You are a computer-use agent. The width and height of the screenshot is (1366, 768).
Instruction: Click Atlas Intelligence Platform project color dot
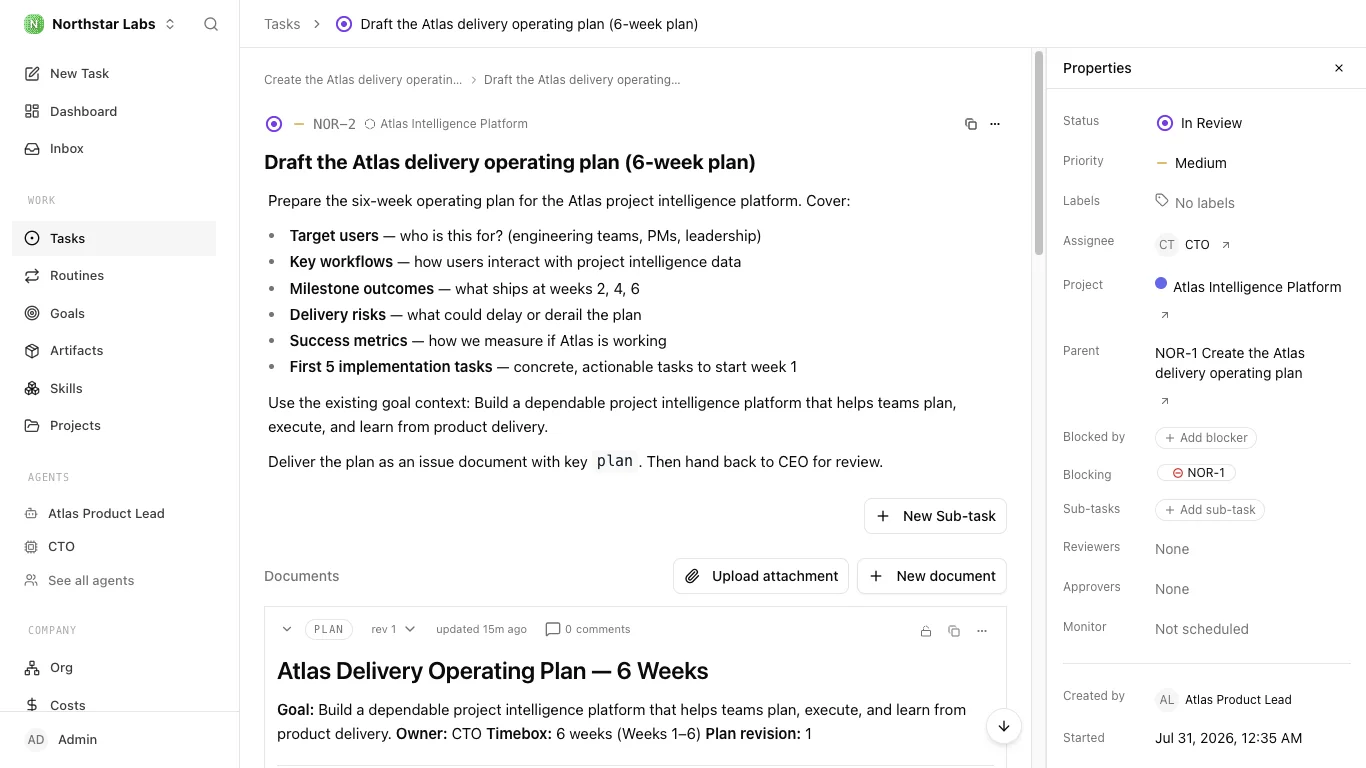click(x=1161, y=284)
